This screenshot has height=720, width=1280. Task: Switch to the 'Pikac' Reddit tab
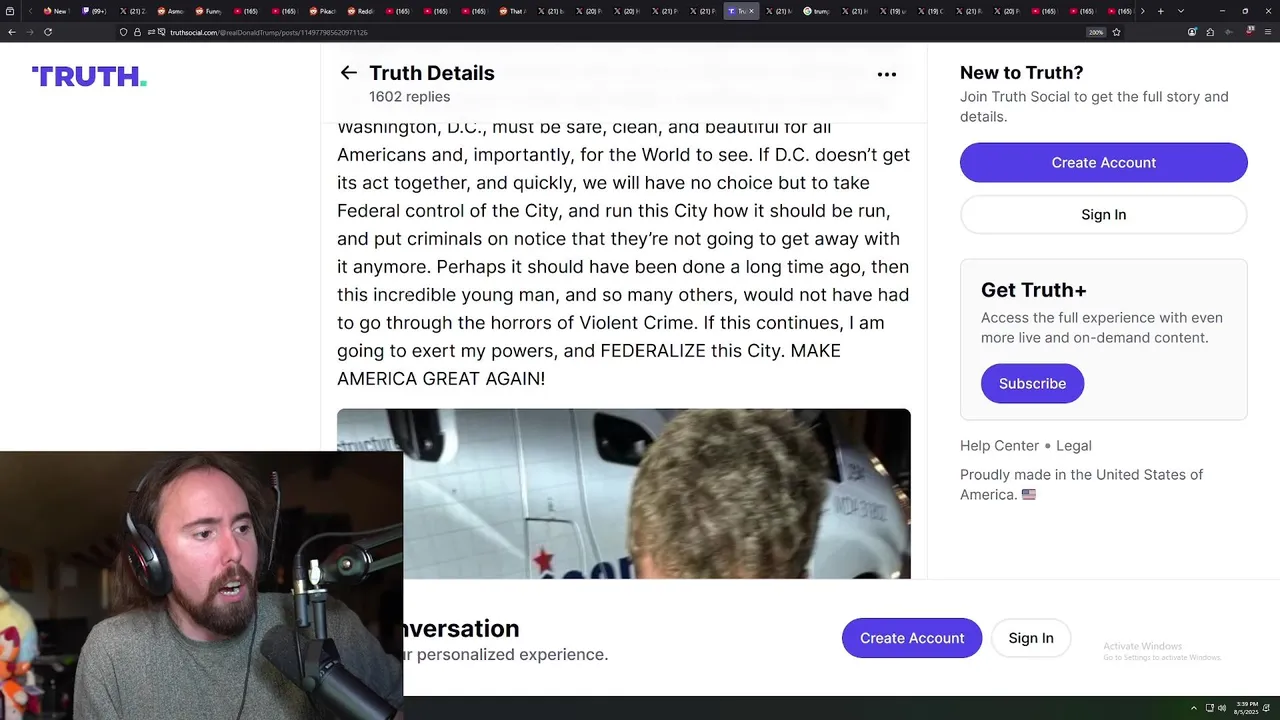321,11
